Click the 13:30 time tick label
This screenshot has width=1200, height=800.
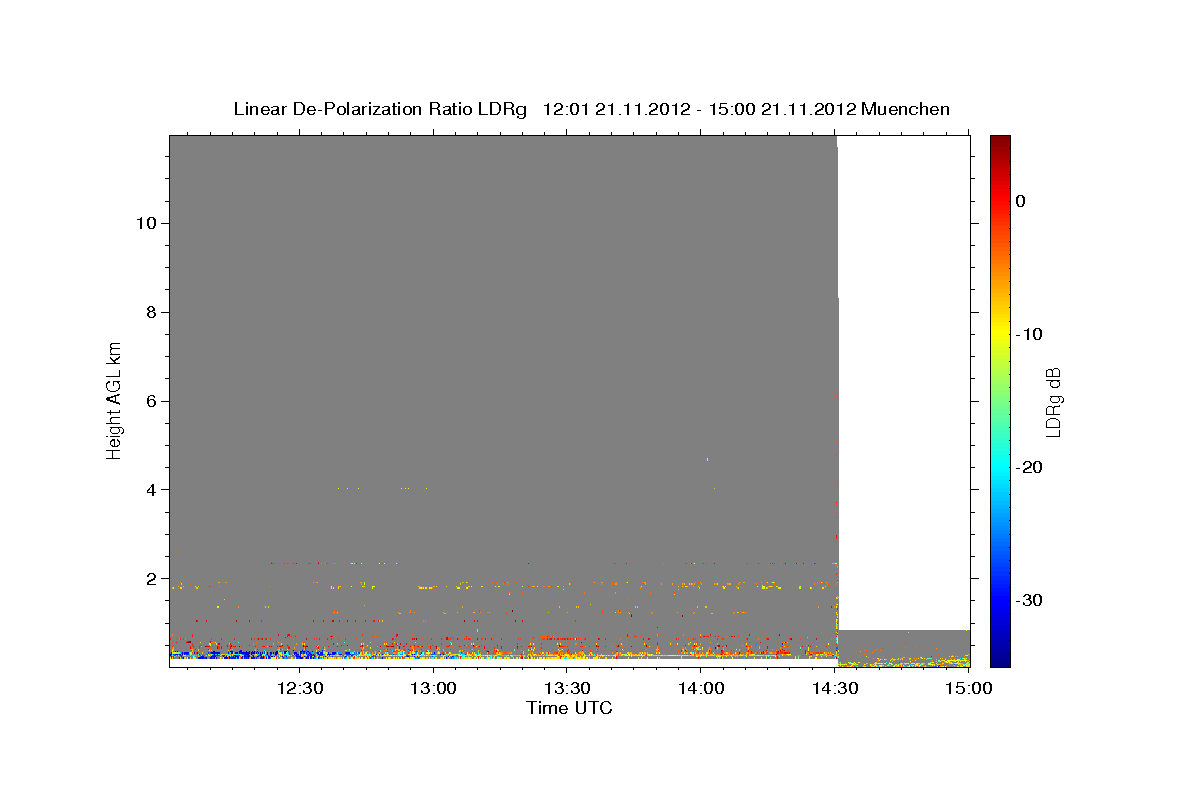coord(567,688)
